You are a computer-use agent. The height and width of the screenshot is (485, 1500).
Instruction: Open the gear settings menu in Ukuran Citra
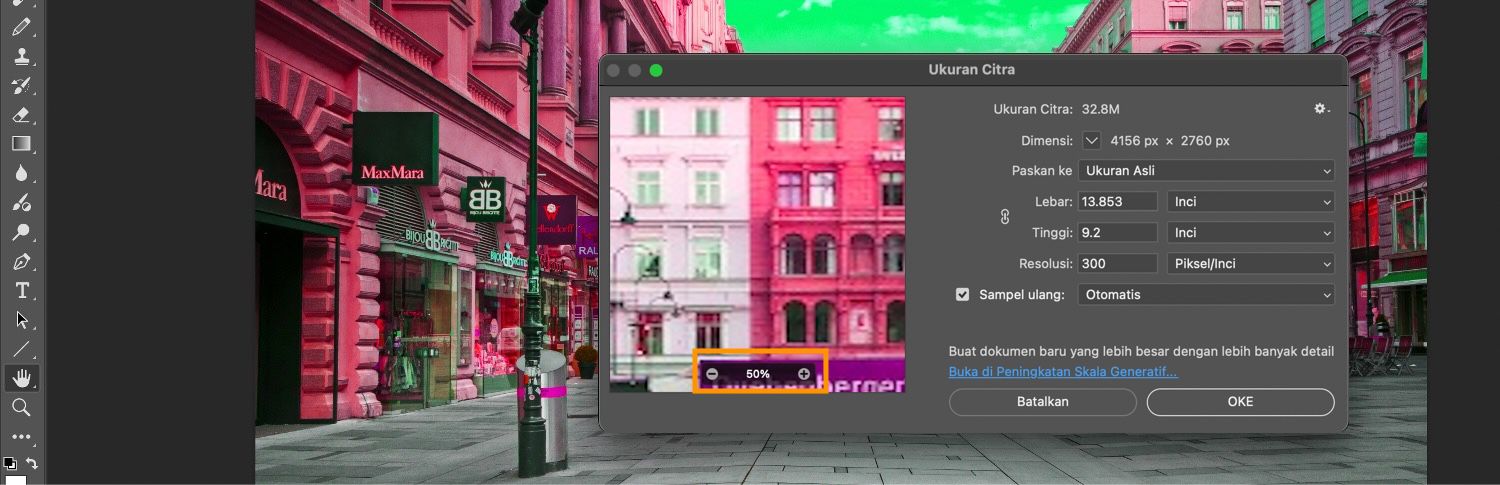tap(1322, 109)
